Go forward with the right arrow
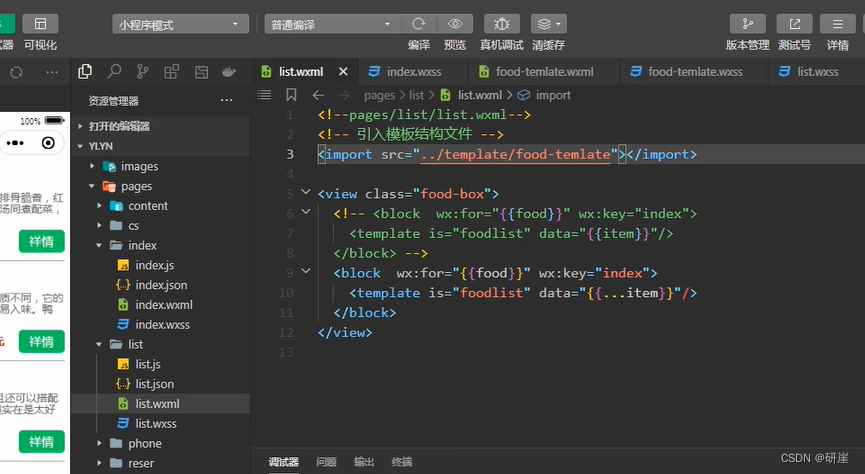This screenshot has height=474, width=865. 343,95
